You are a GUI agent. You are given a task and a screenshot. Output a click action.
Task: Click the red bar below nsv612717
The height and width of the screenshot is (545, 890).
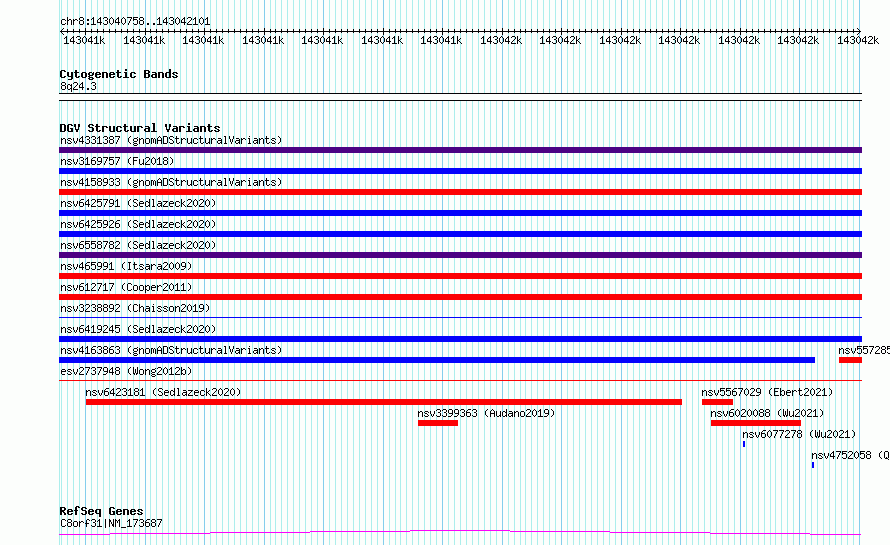coord(460,297)
